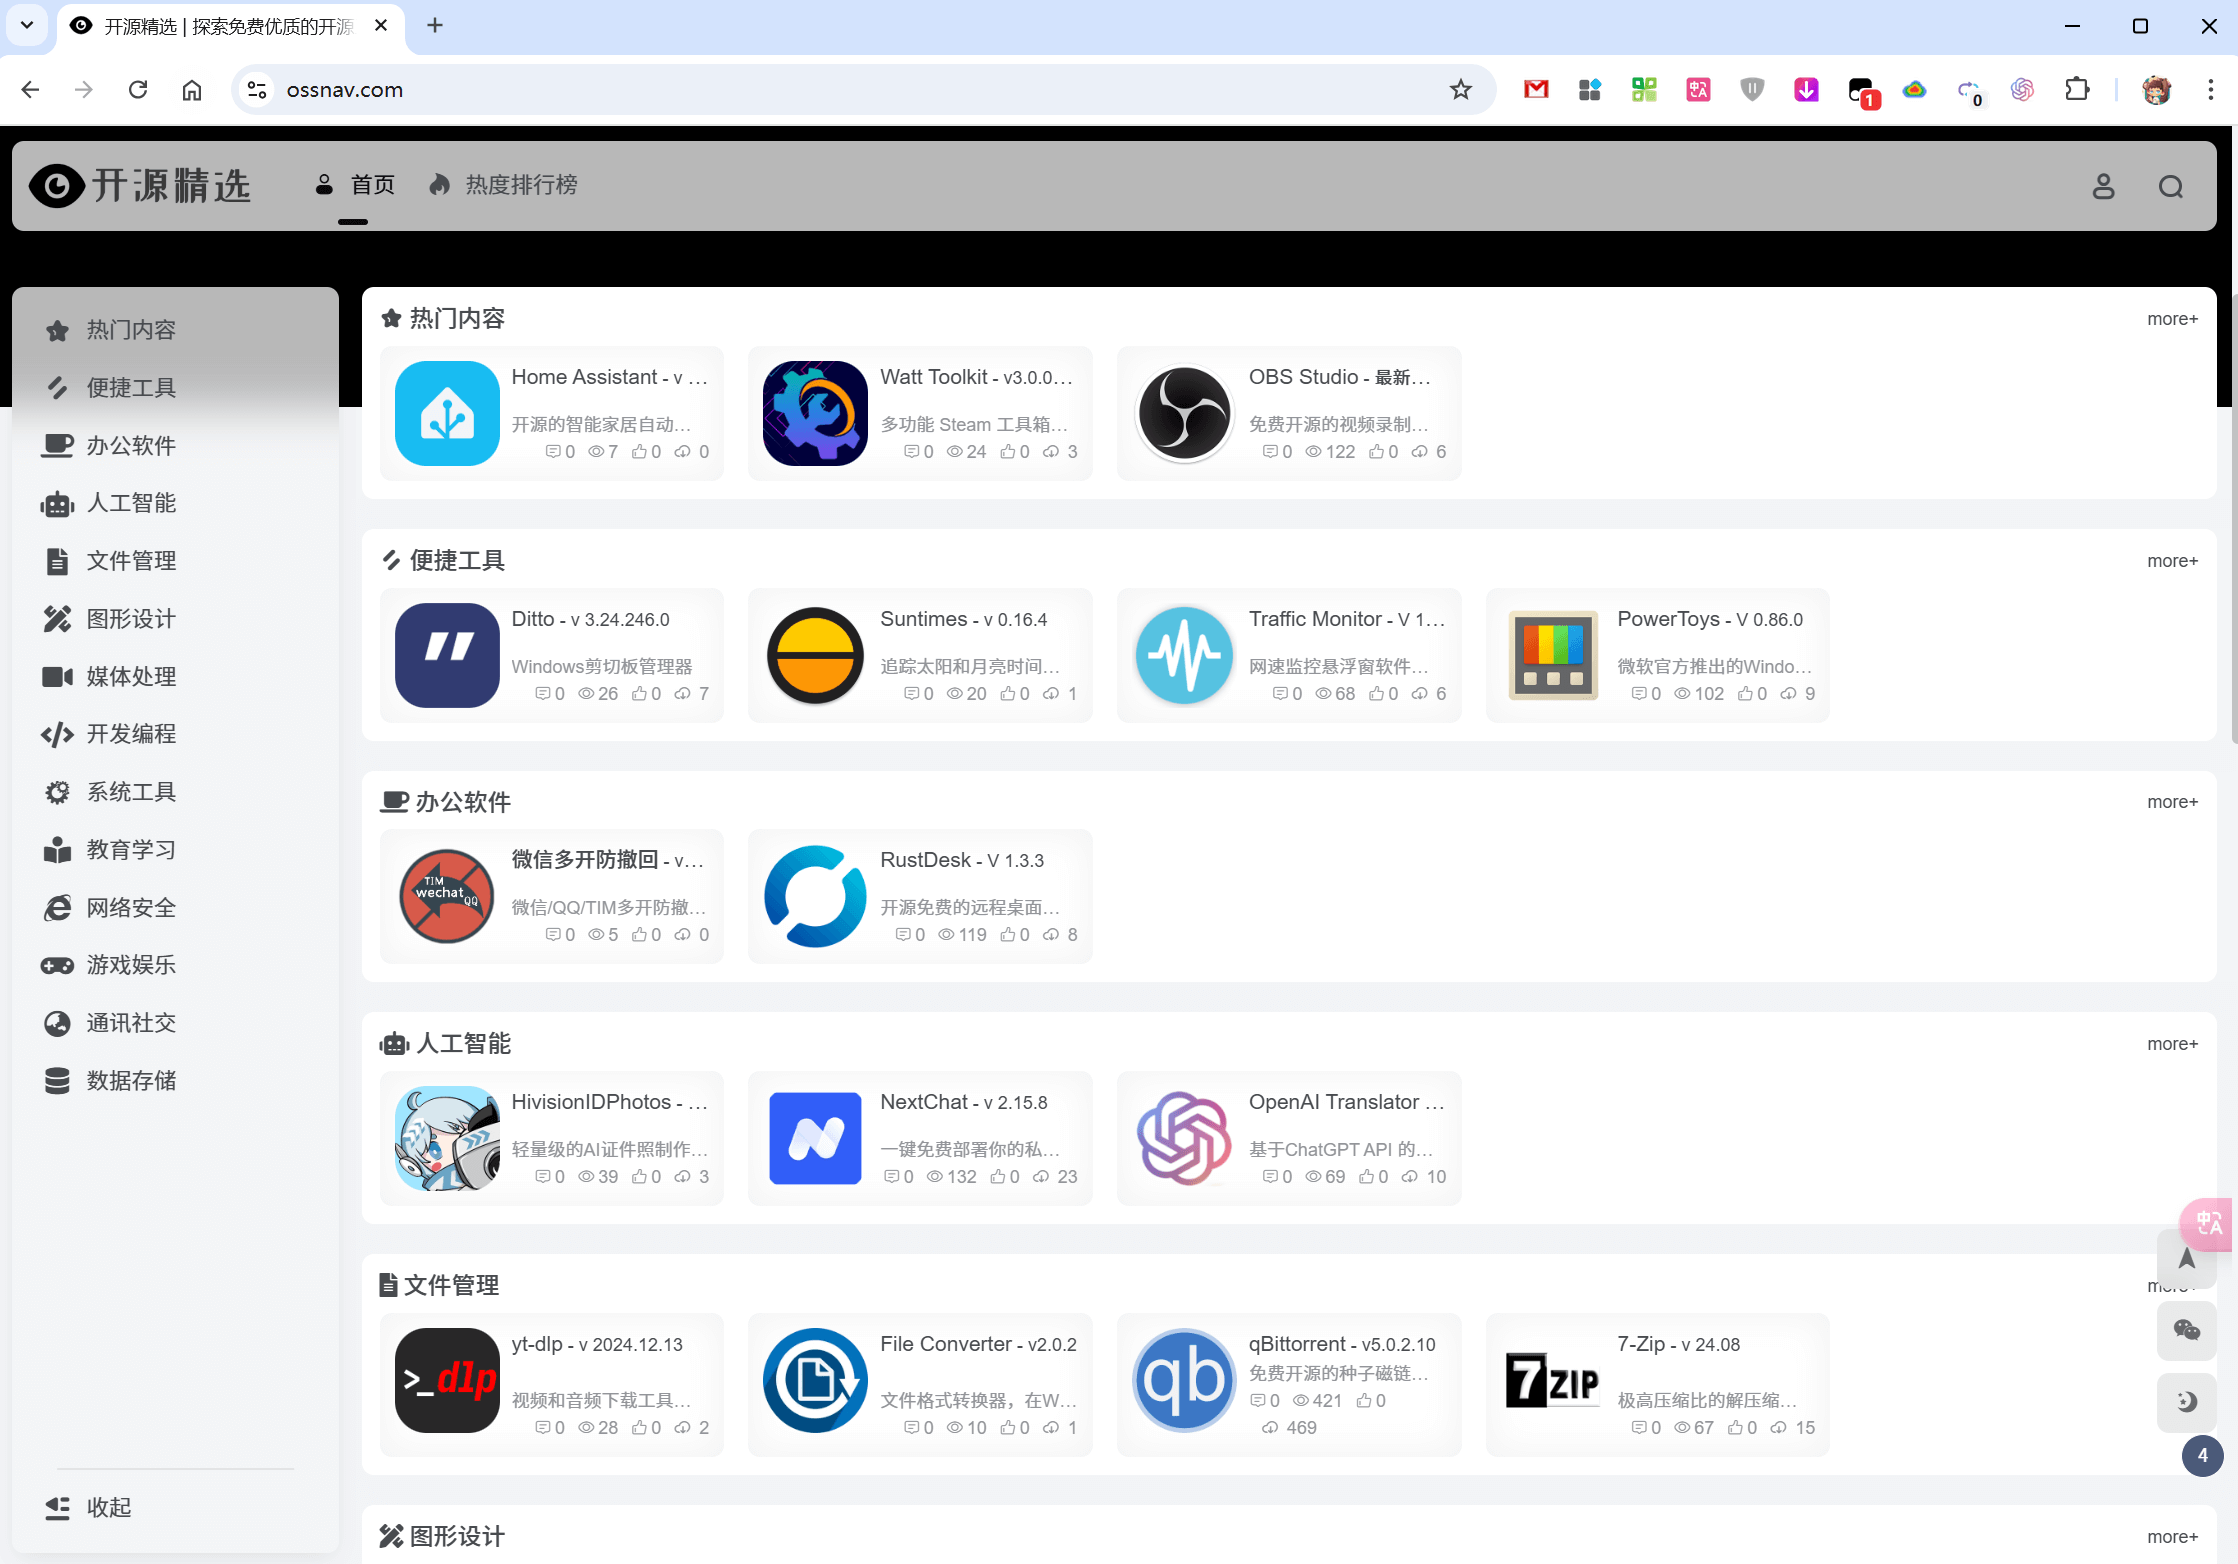Open the 7-Zip - v 24.08 link
Screen dimensions: 2238x1564
1678,1344
